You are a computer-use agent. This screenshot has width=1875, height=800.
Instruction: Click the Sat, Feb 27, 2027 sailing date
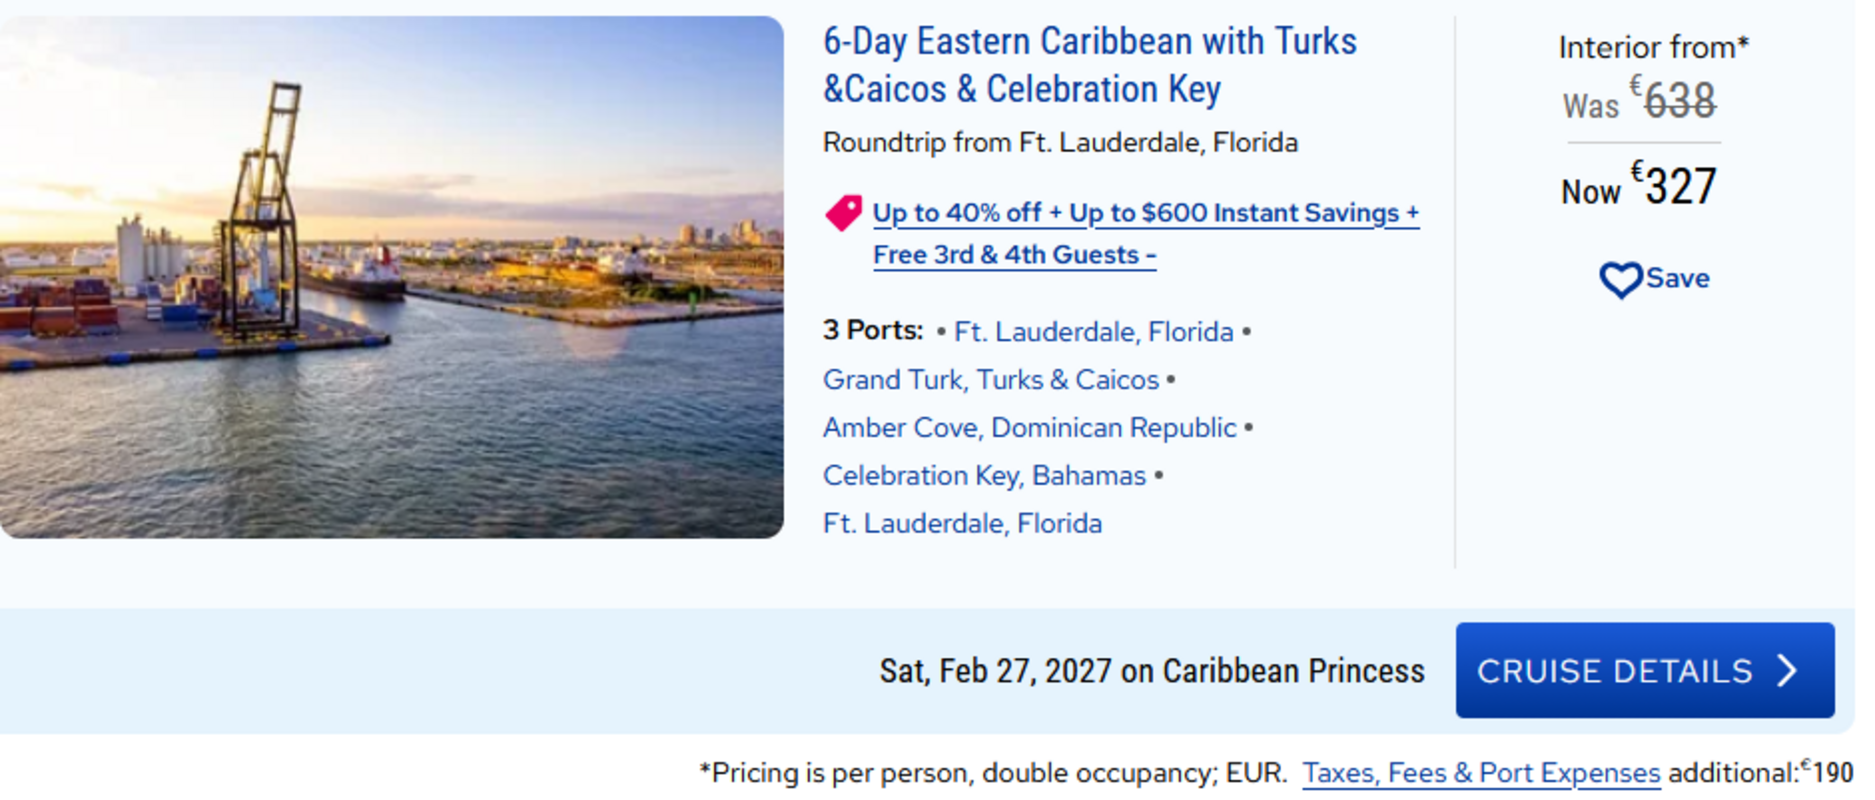(x=995, y=671)
